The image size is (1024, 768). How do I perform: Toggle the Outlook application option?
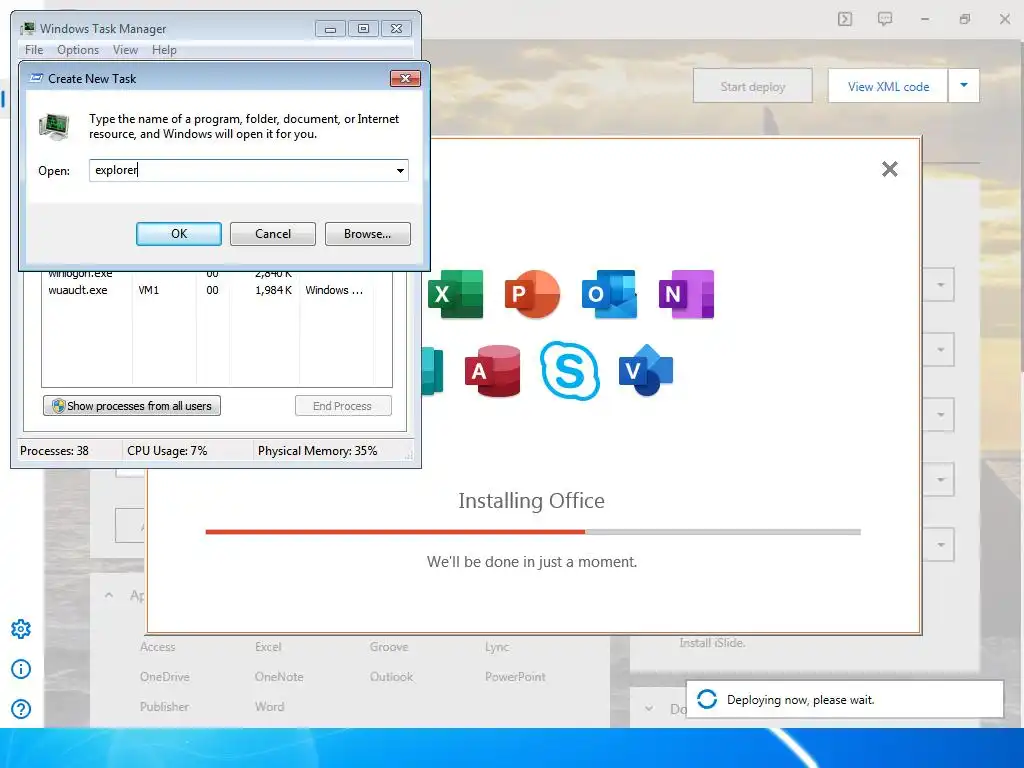click(x=391, y=677)
